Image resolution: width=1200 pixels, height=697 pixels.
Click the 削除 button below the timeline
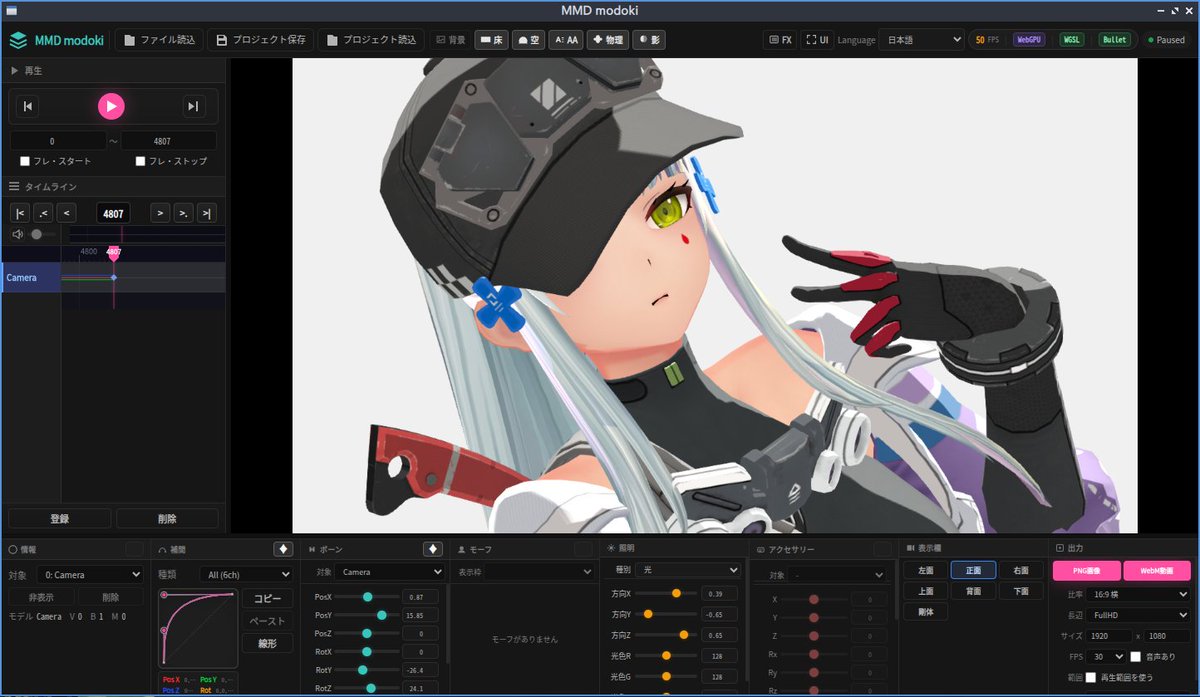(167, 519)
